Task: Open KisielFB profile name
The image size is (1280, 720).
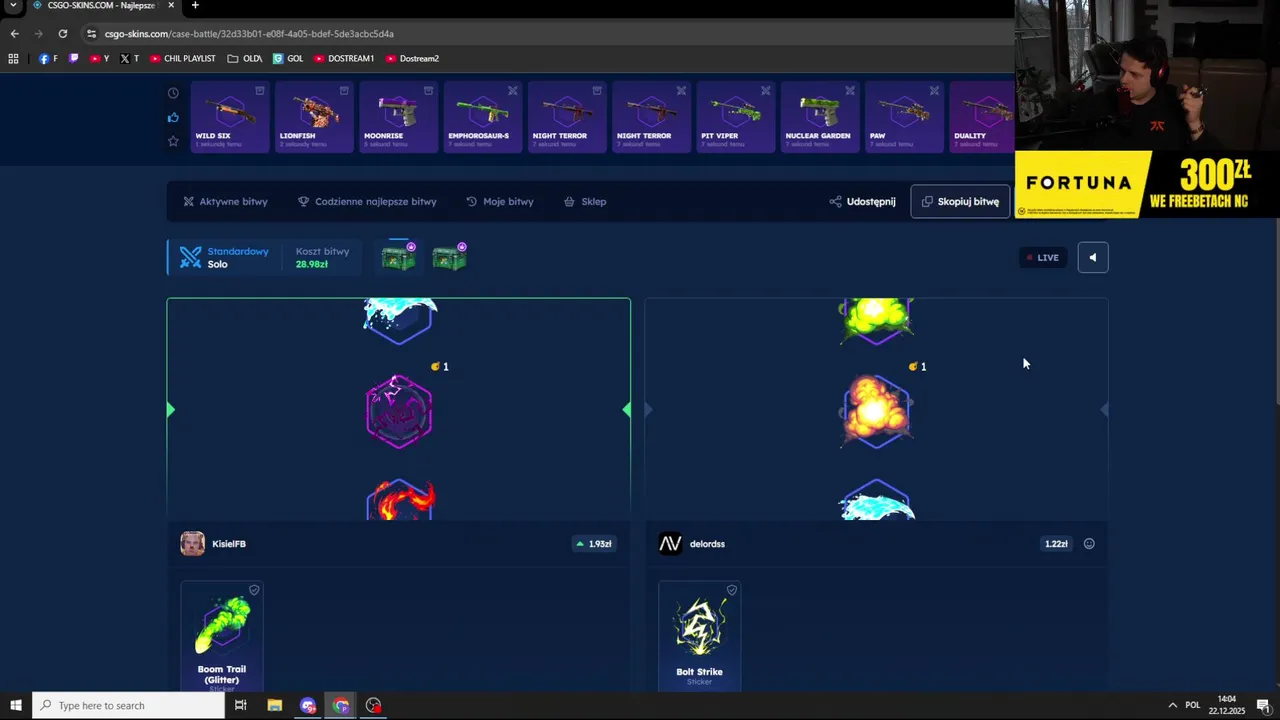Action: pos(229,544)
